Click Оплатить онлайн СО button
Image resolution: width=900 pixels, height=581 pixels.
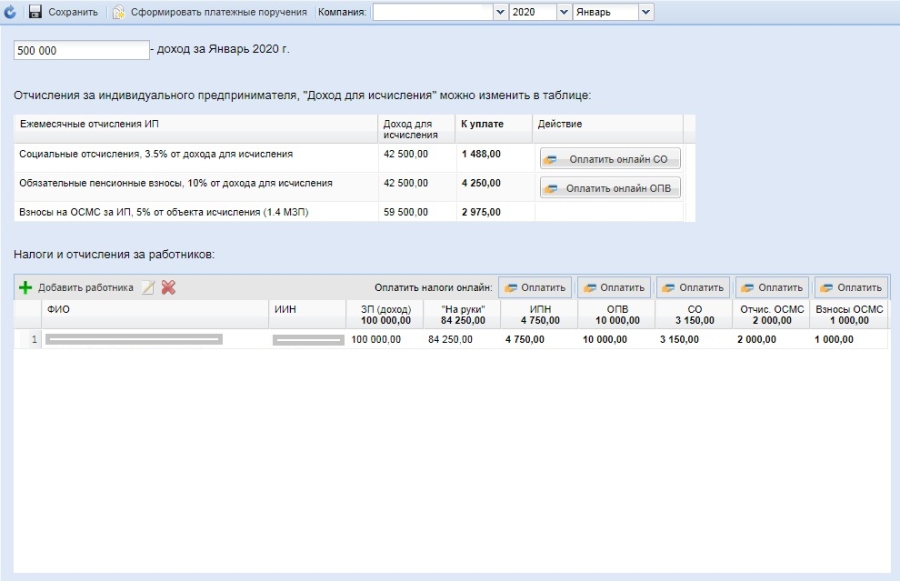pyautogui.click(x=610, y=159)
